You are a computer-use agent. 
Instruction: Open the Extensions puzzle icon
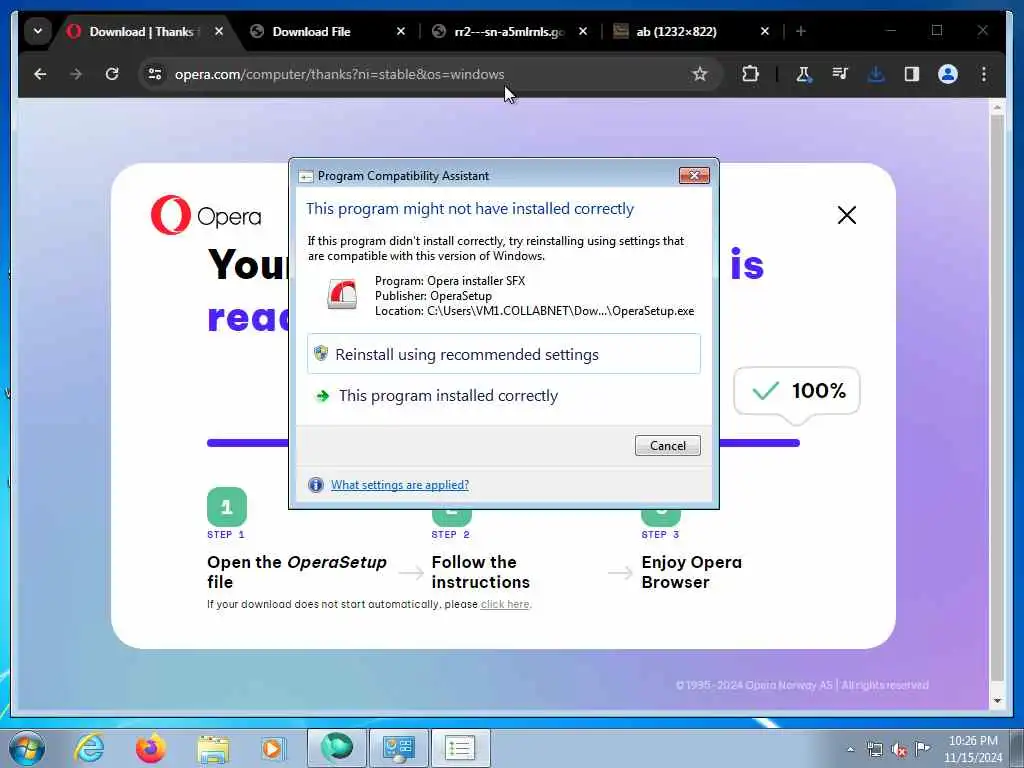(750, 74)
